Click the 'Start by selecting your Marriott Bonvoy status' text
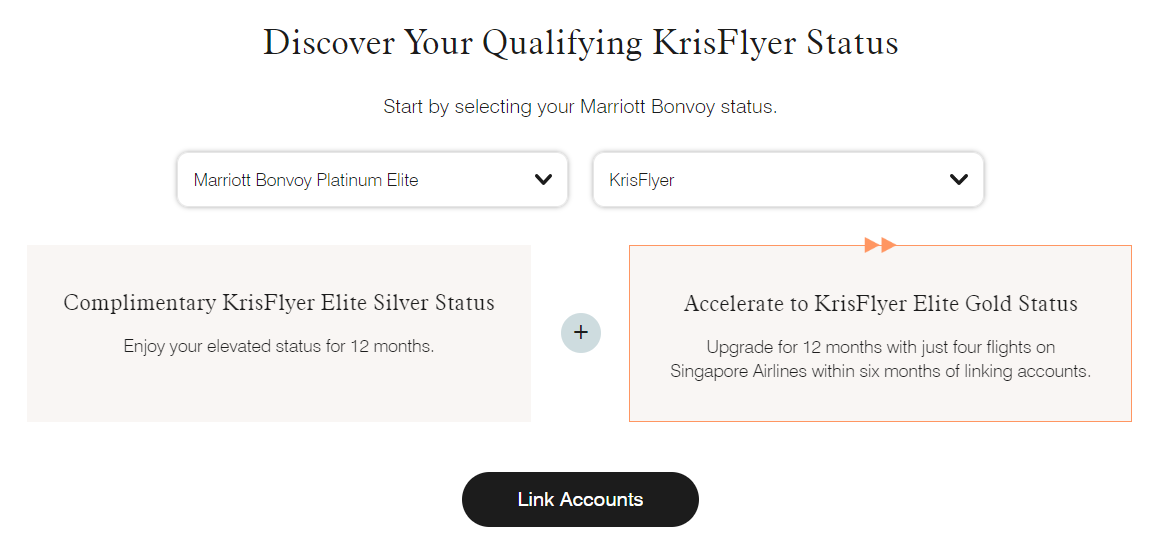Image resolution: width=1157 pixels, height=543 pixels. [x=580, y=107]
